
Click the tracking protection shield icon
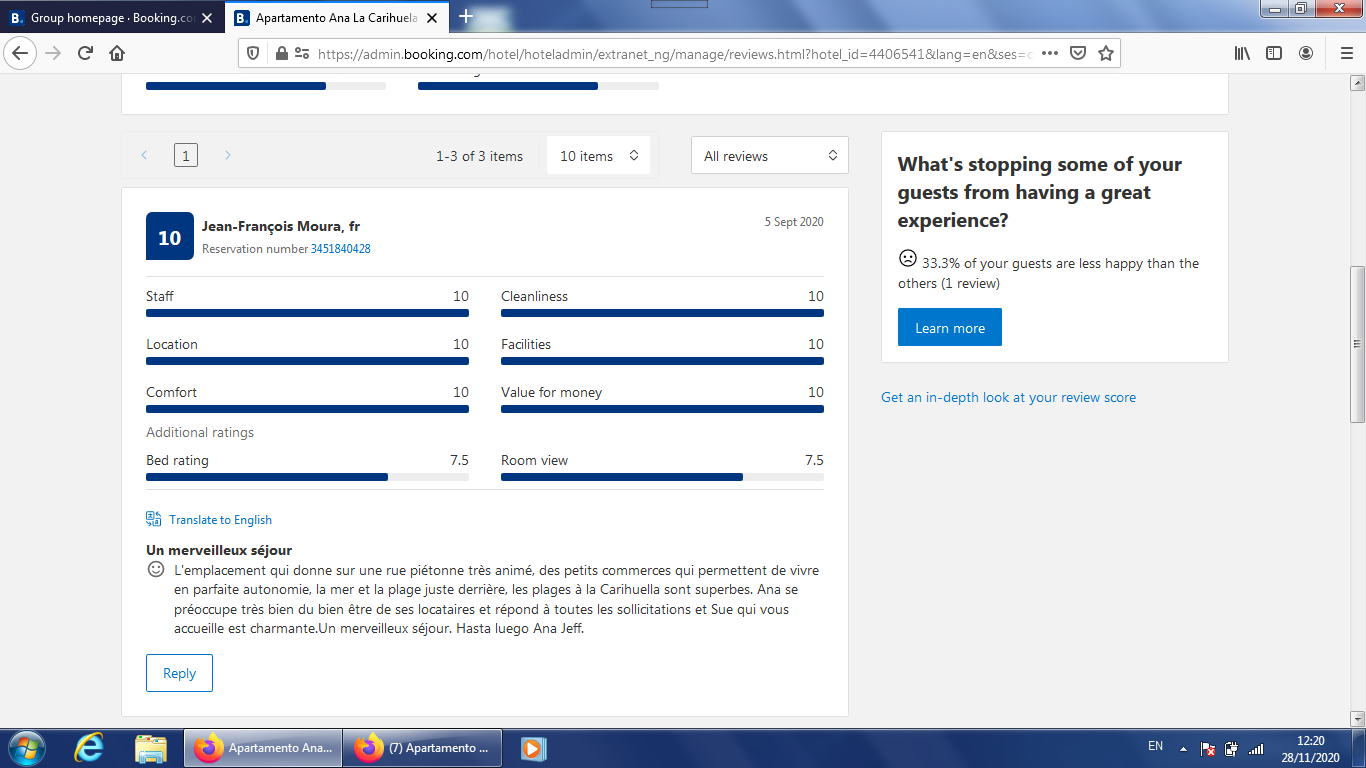click(253, 53)
